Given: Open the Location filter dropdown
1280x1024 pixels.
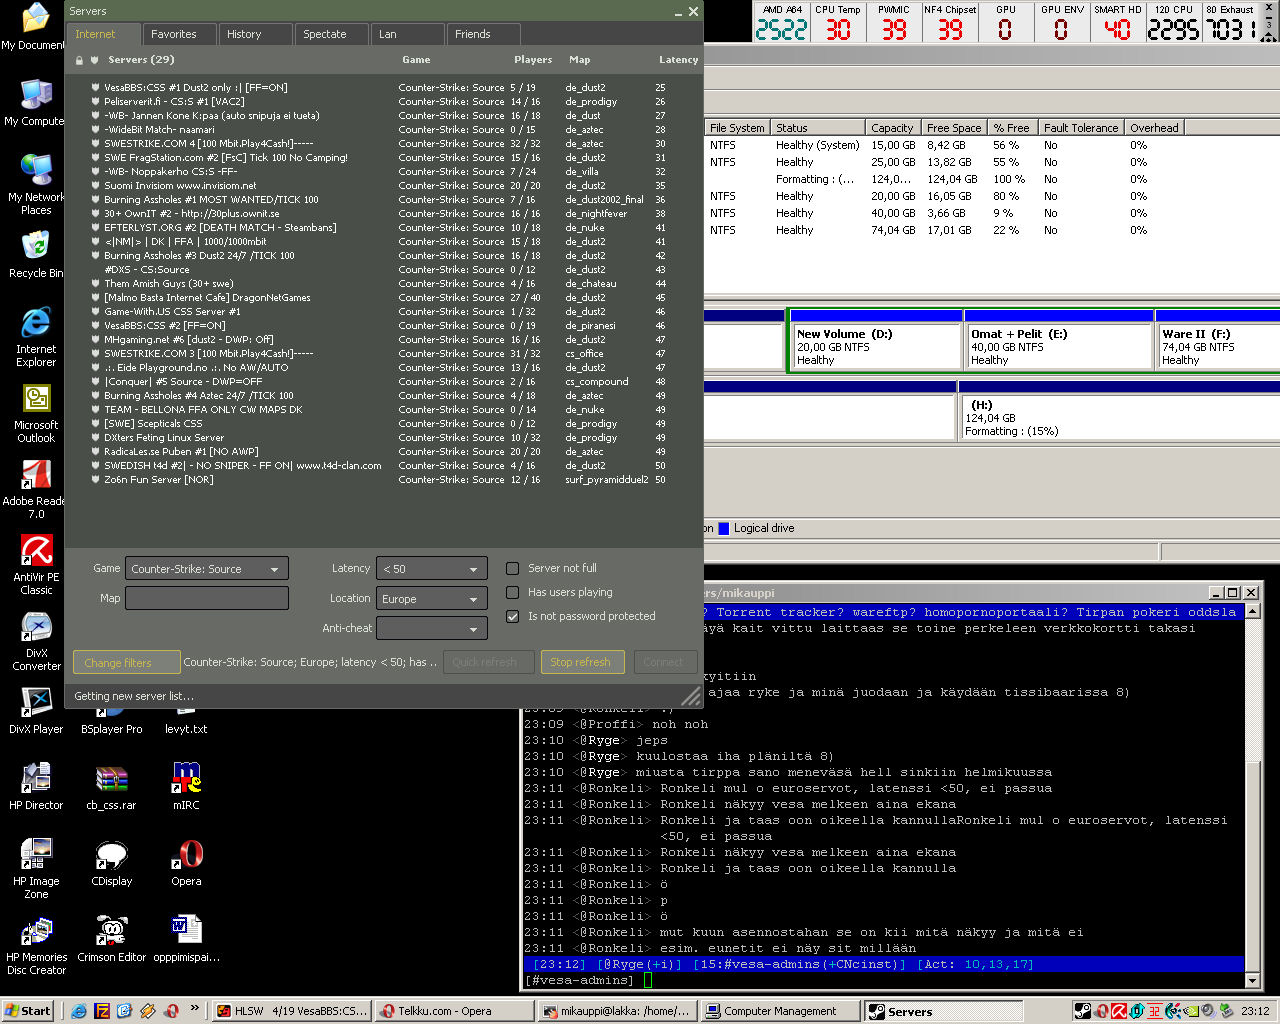Looking at the screenshot, I should [x=432, y=598].
